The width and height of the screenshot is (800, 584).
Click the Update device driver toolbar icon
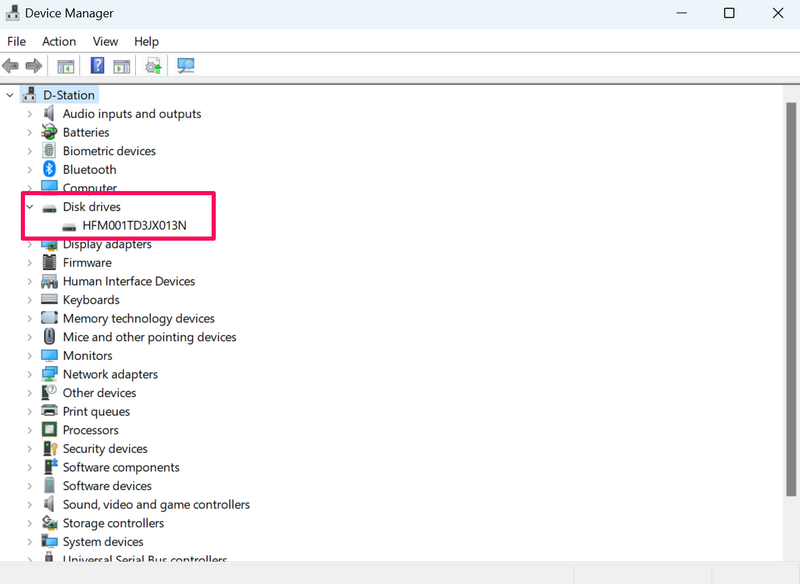(153, 66)
